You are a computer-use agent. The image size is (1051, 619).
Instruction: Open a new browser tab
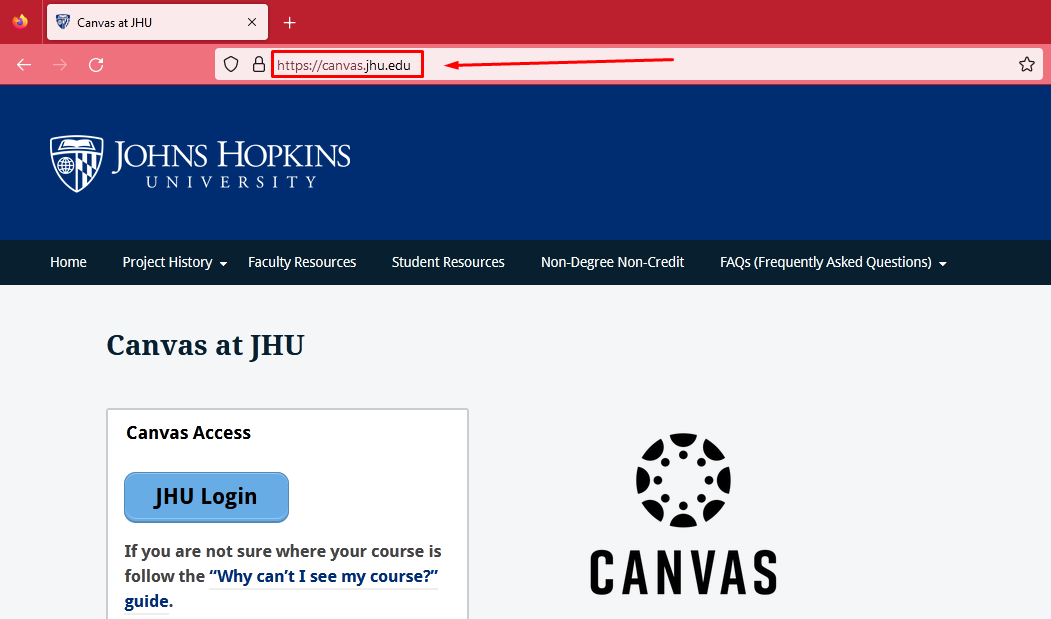click(x=290, y=23)
